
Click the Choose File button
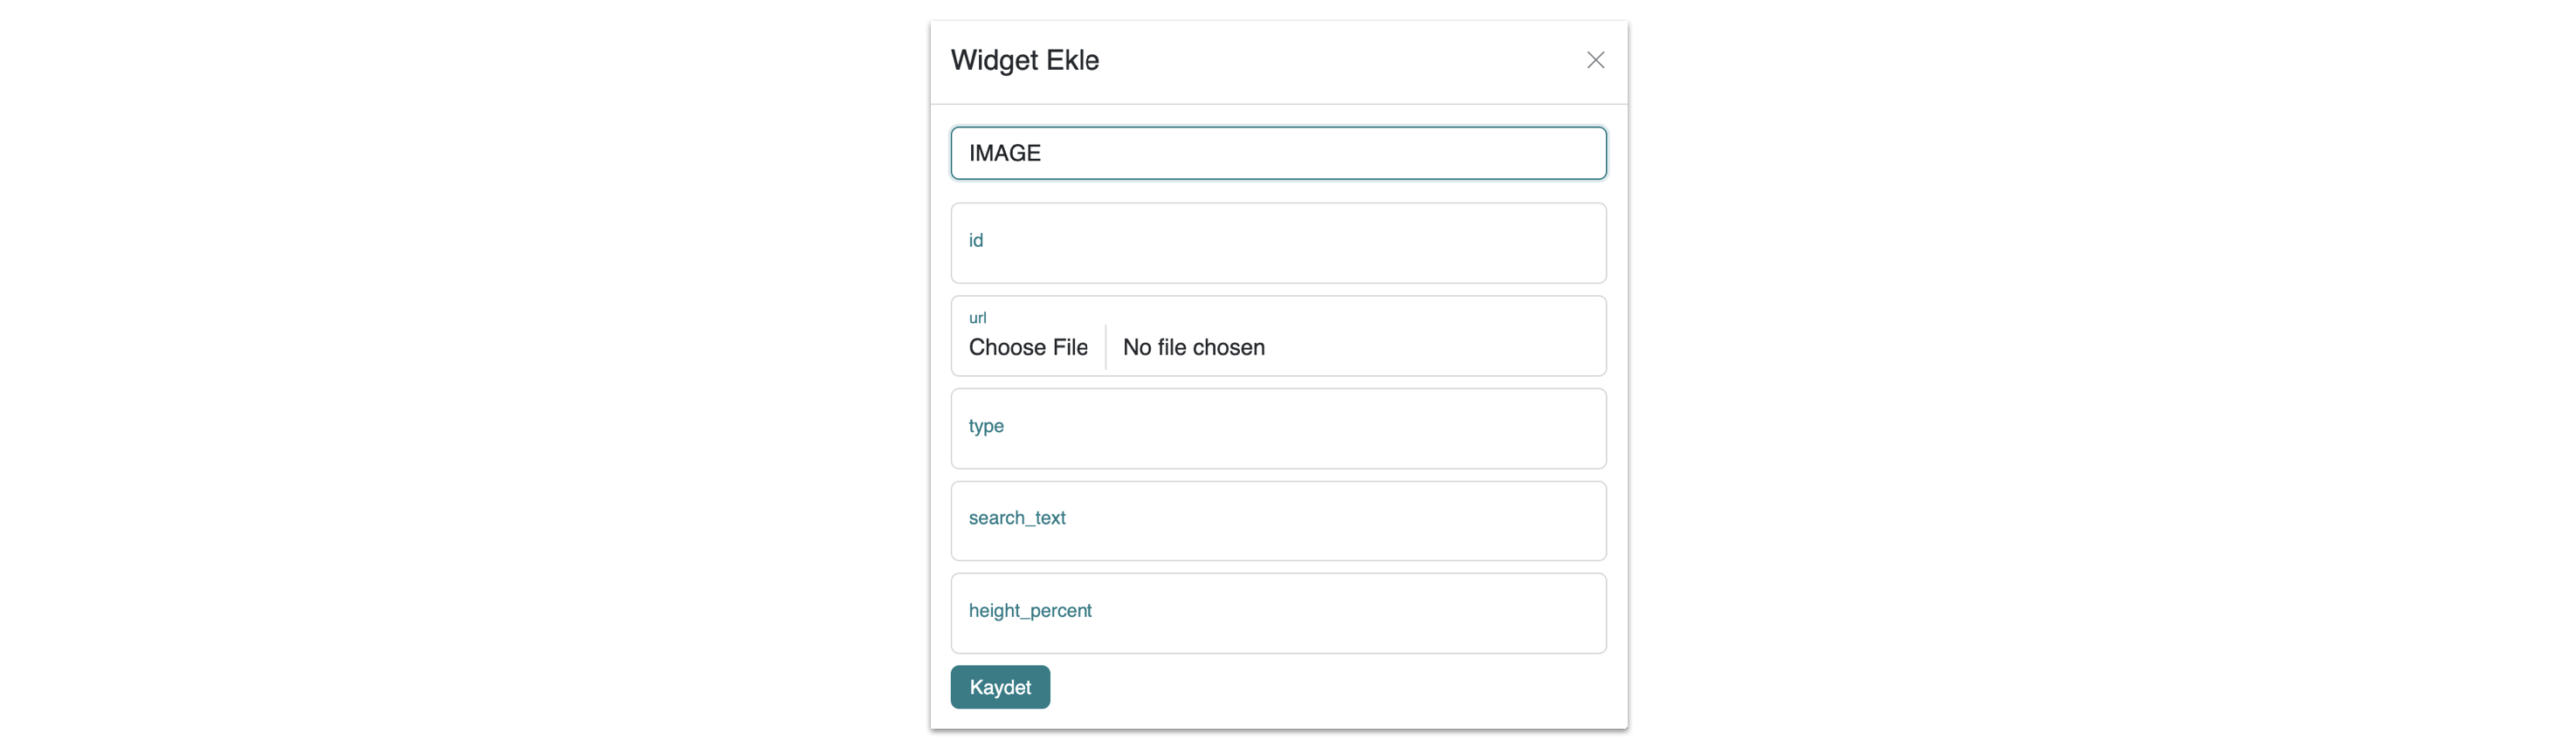[1028, 347]
